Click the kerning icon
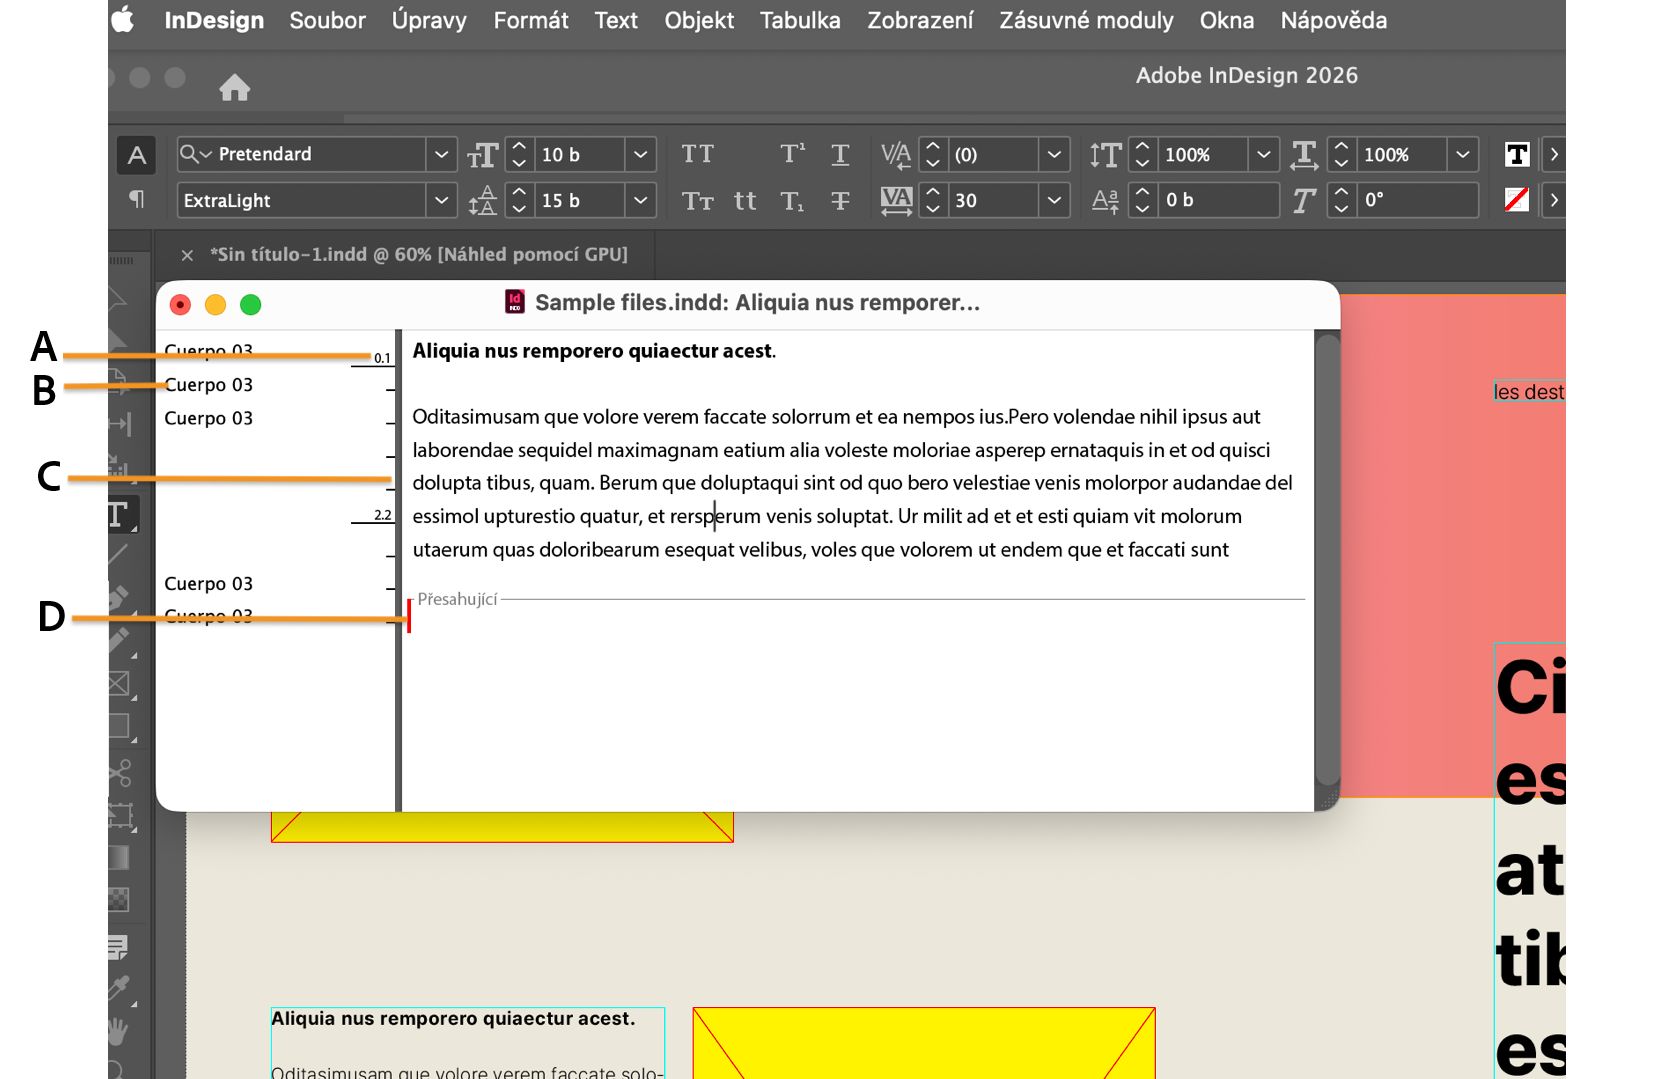This screenshot has width=1670, height=1079. tap(896, 155)
